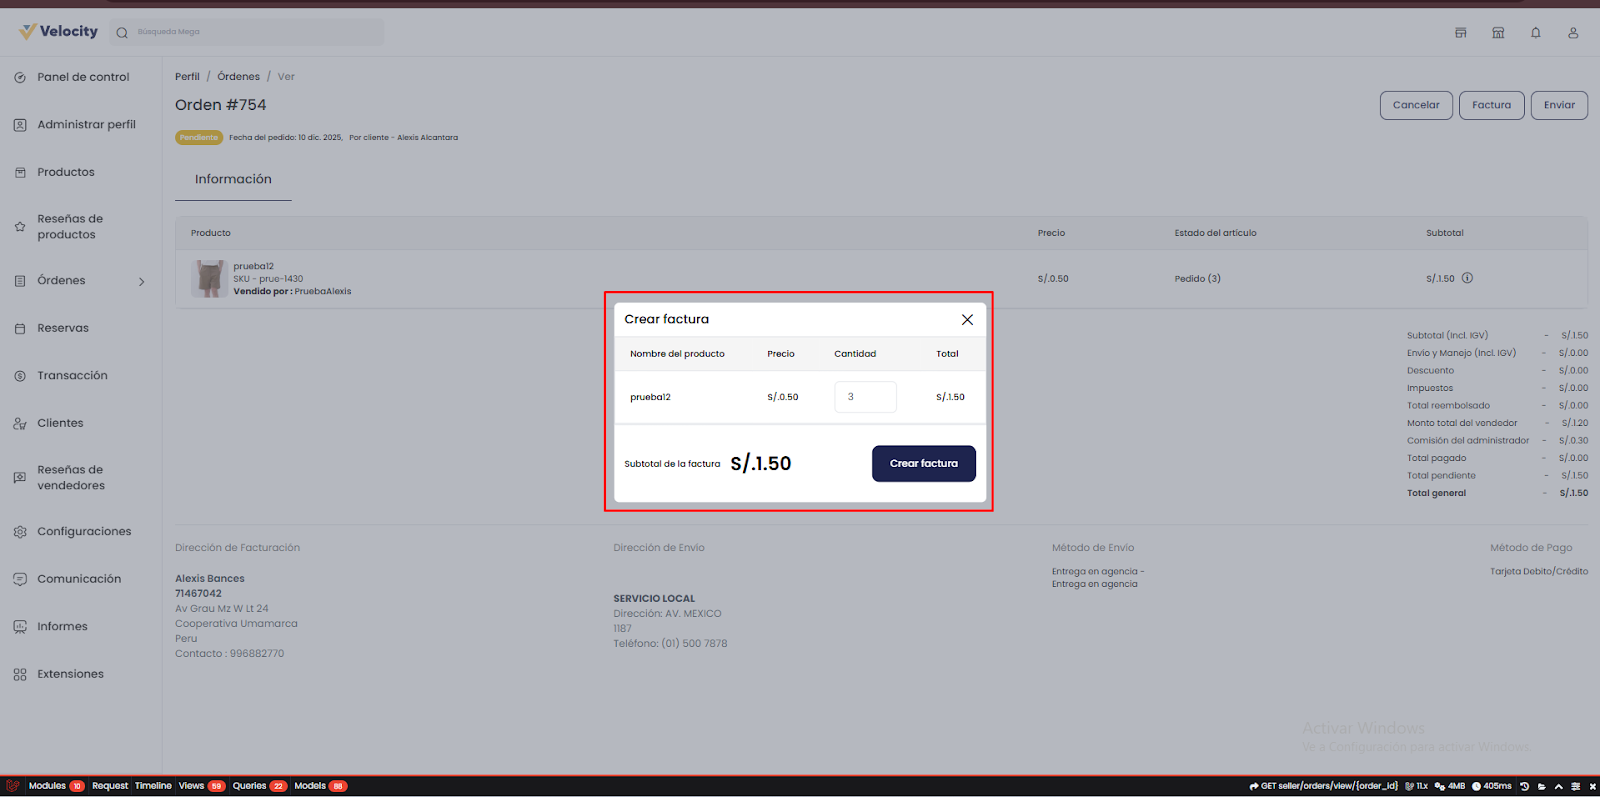The width and height of the screenshot is (1600, 797).
Task: Click the prueba12 product thumbnail
Action: tap(209, 279)
